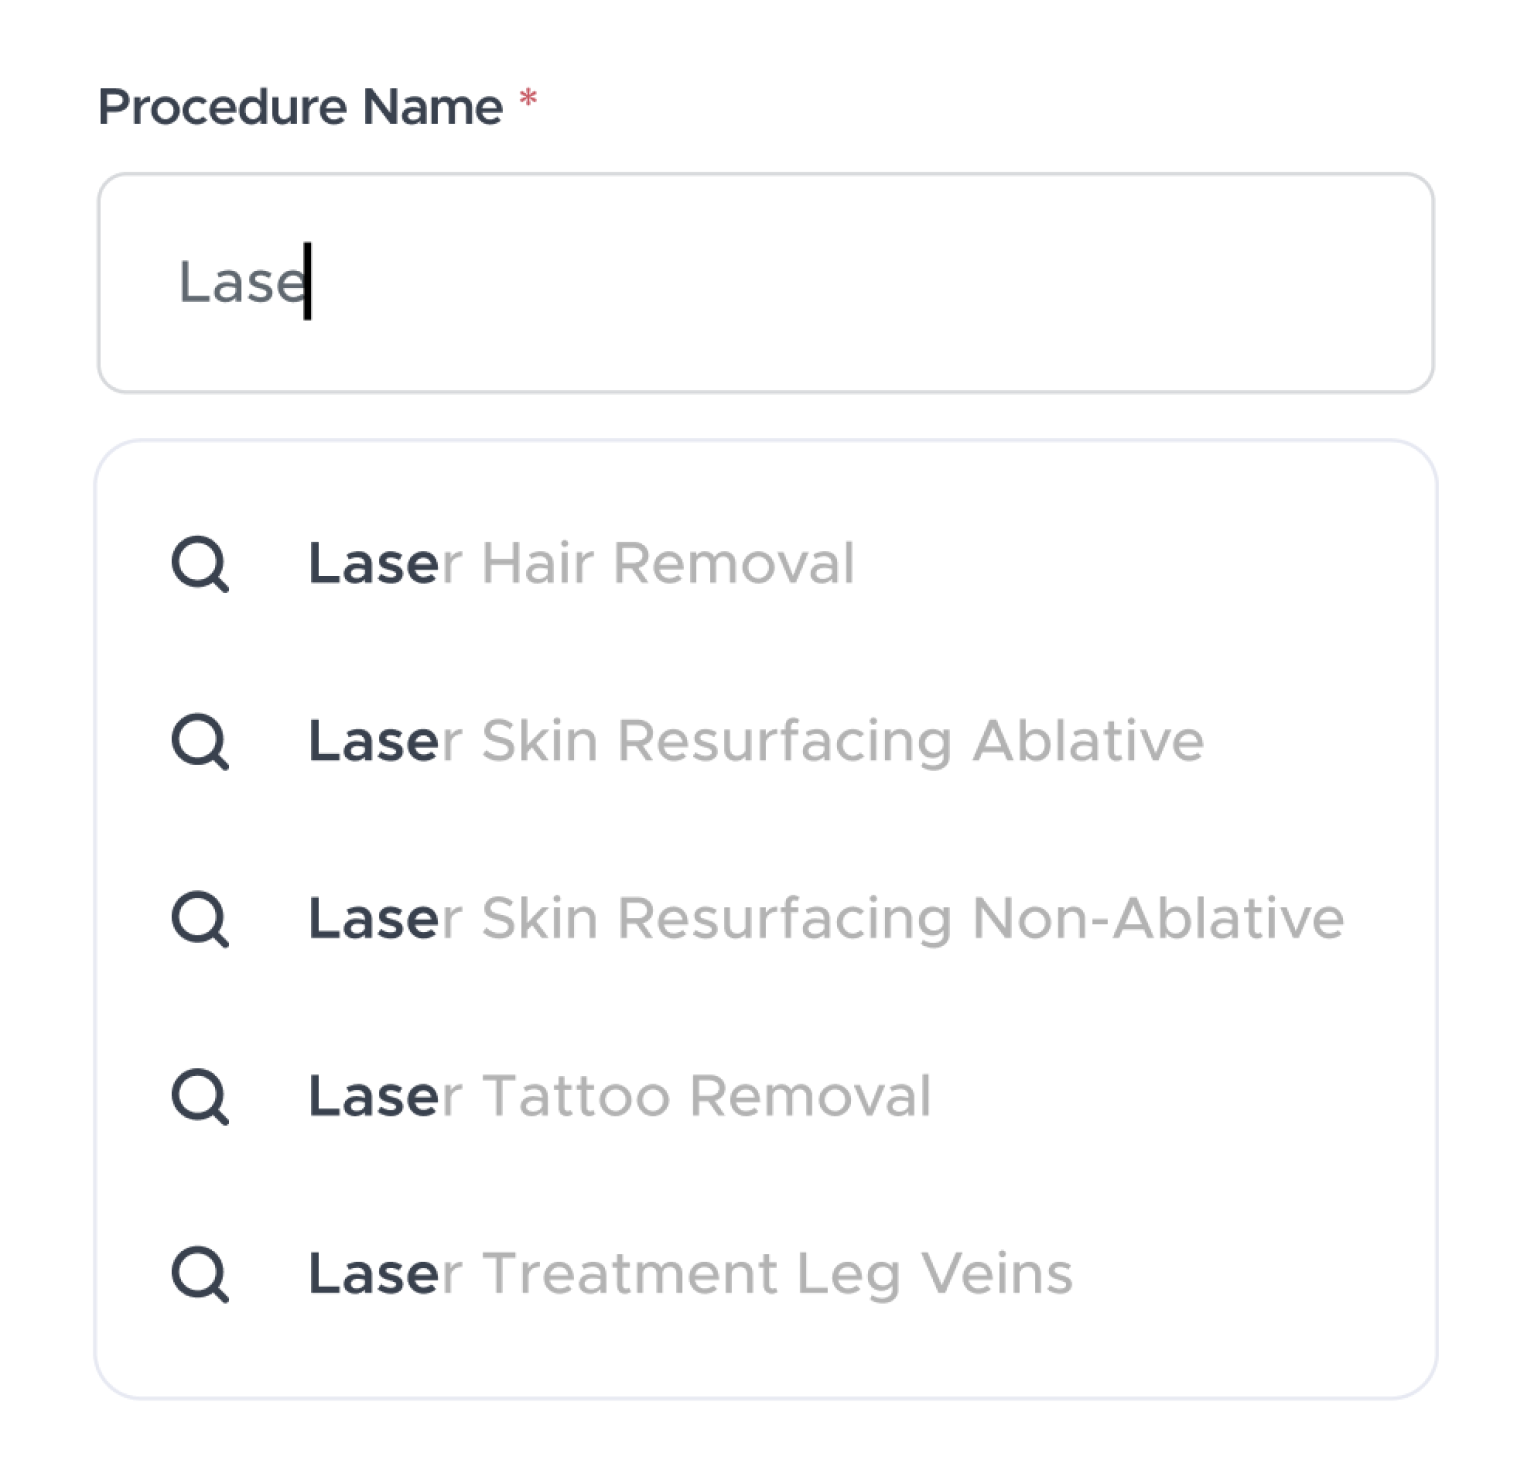Click the word "Non-Ablative" in the suggestions
The image size is (1524, 1460).
click(x=1158, y=918)
